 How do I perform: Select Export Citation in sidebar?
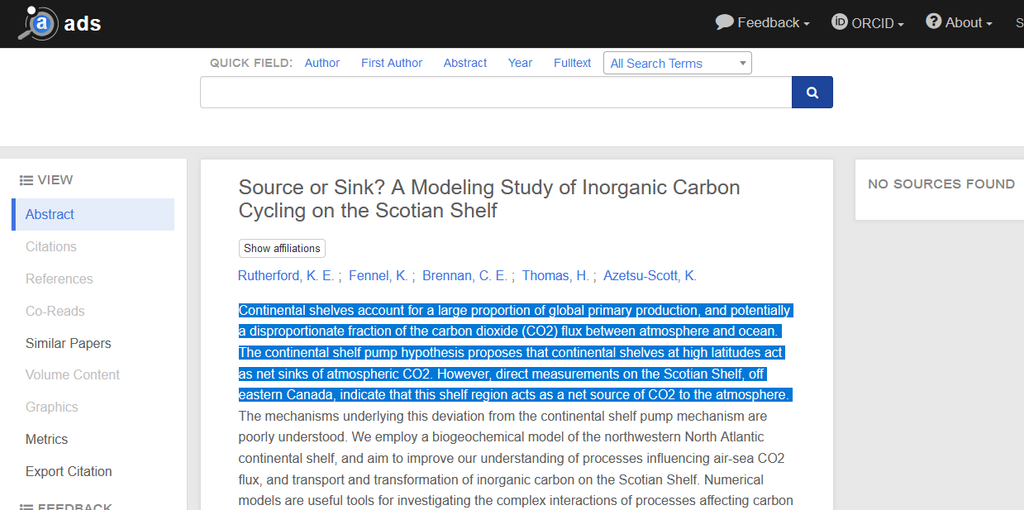coord(69,471)
